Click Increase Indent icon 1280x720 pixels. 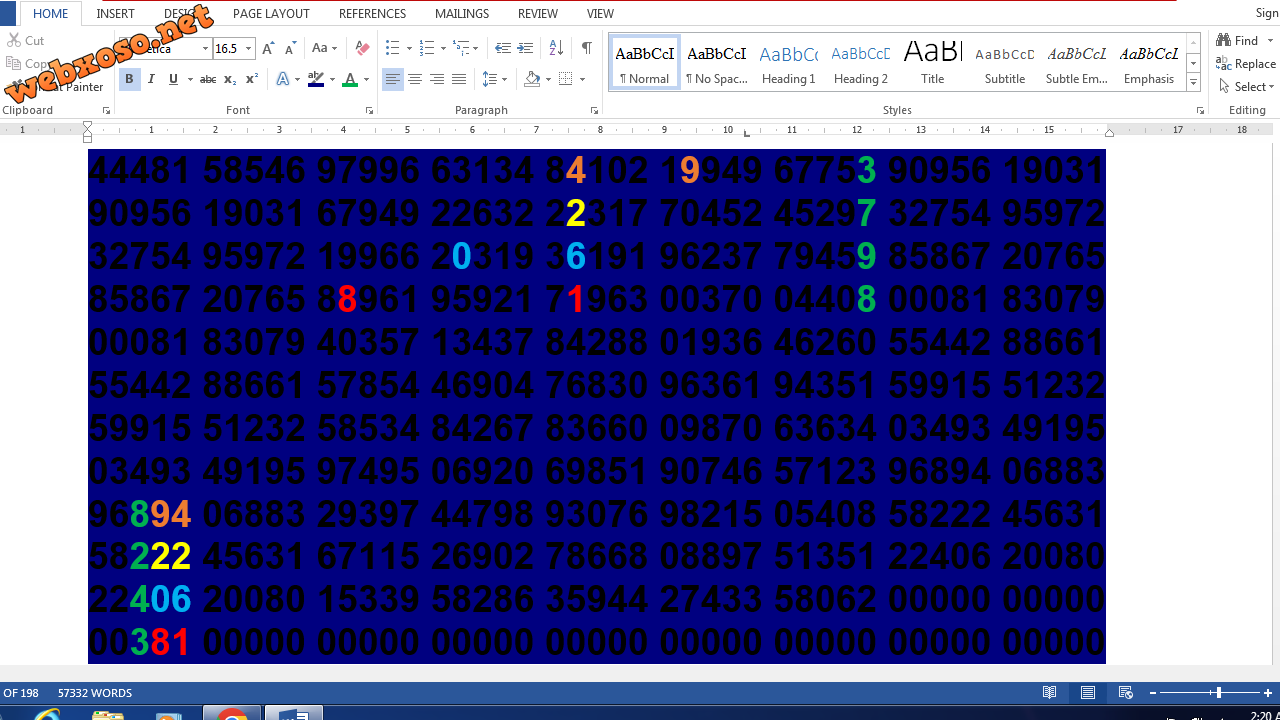point(525,48)
